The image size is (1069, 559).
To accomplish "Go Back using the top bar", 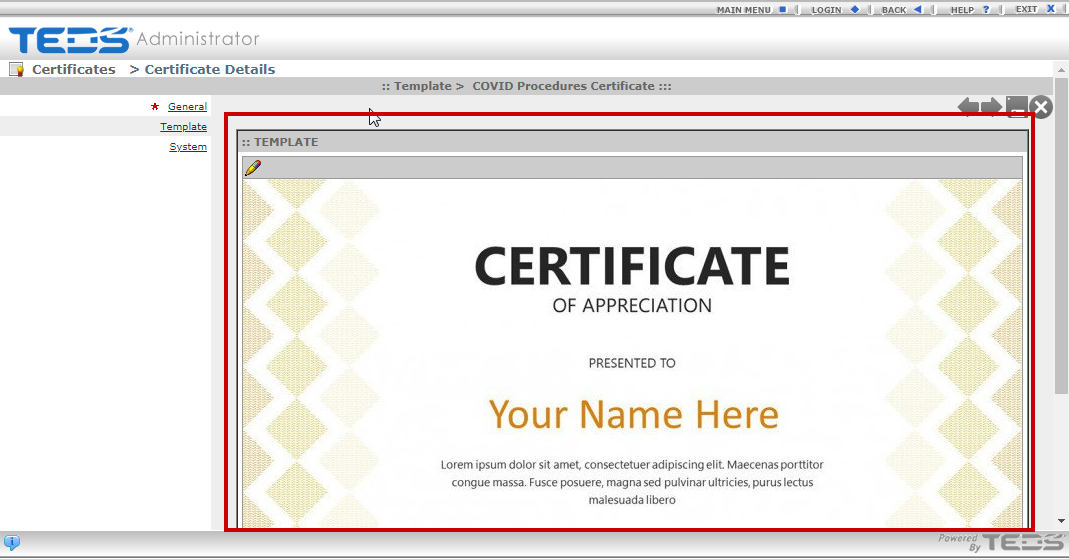I will [900, 10].
